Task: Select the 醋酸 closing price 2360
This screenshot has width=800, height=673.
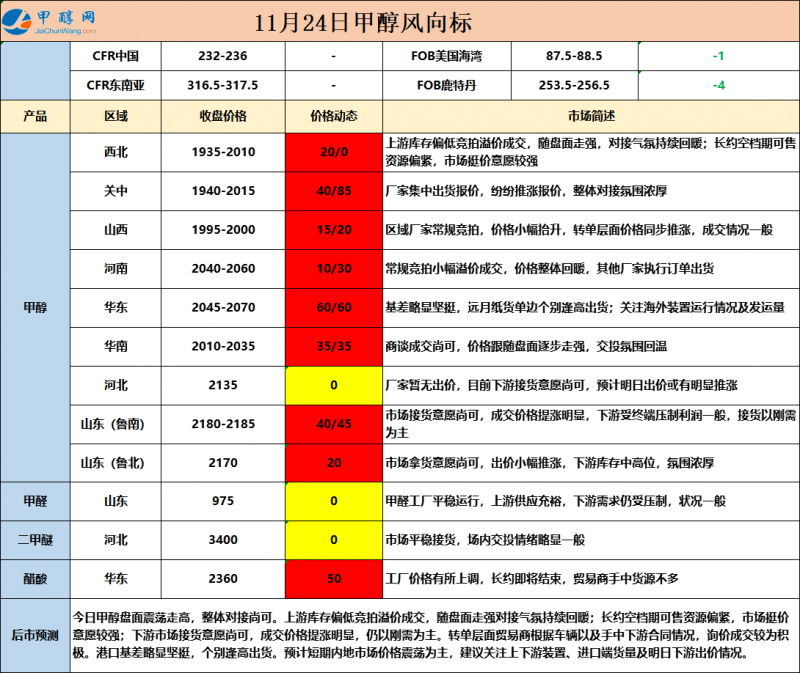Action: (x=225, y=578)
